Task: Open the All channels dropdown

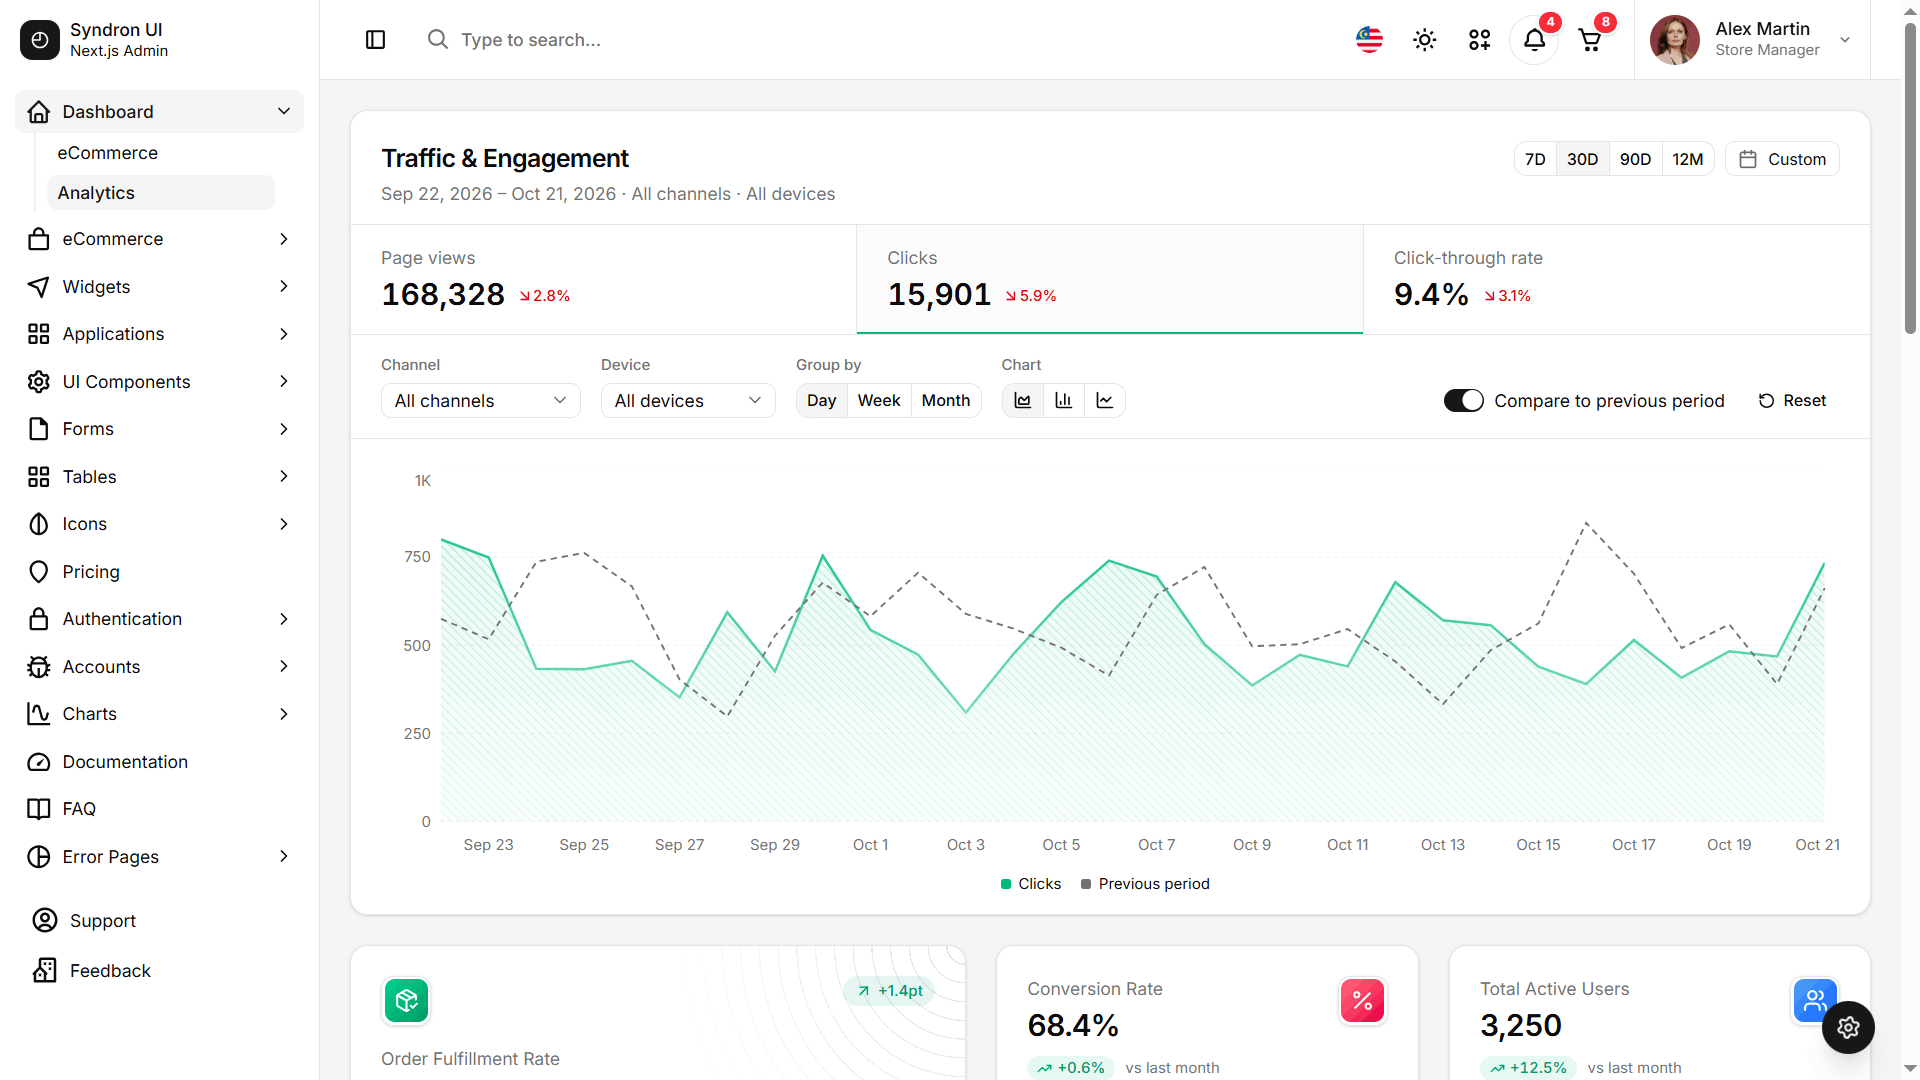Action: (480, 400)
